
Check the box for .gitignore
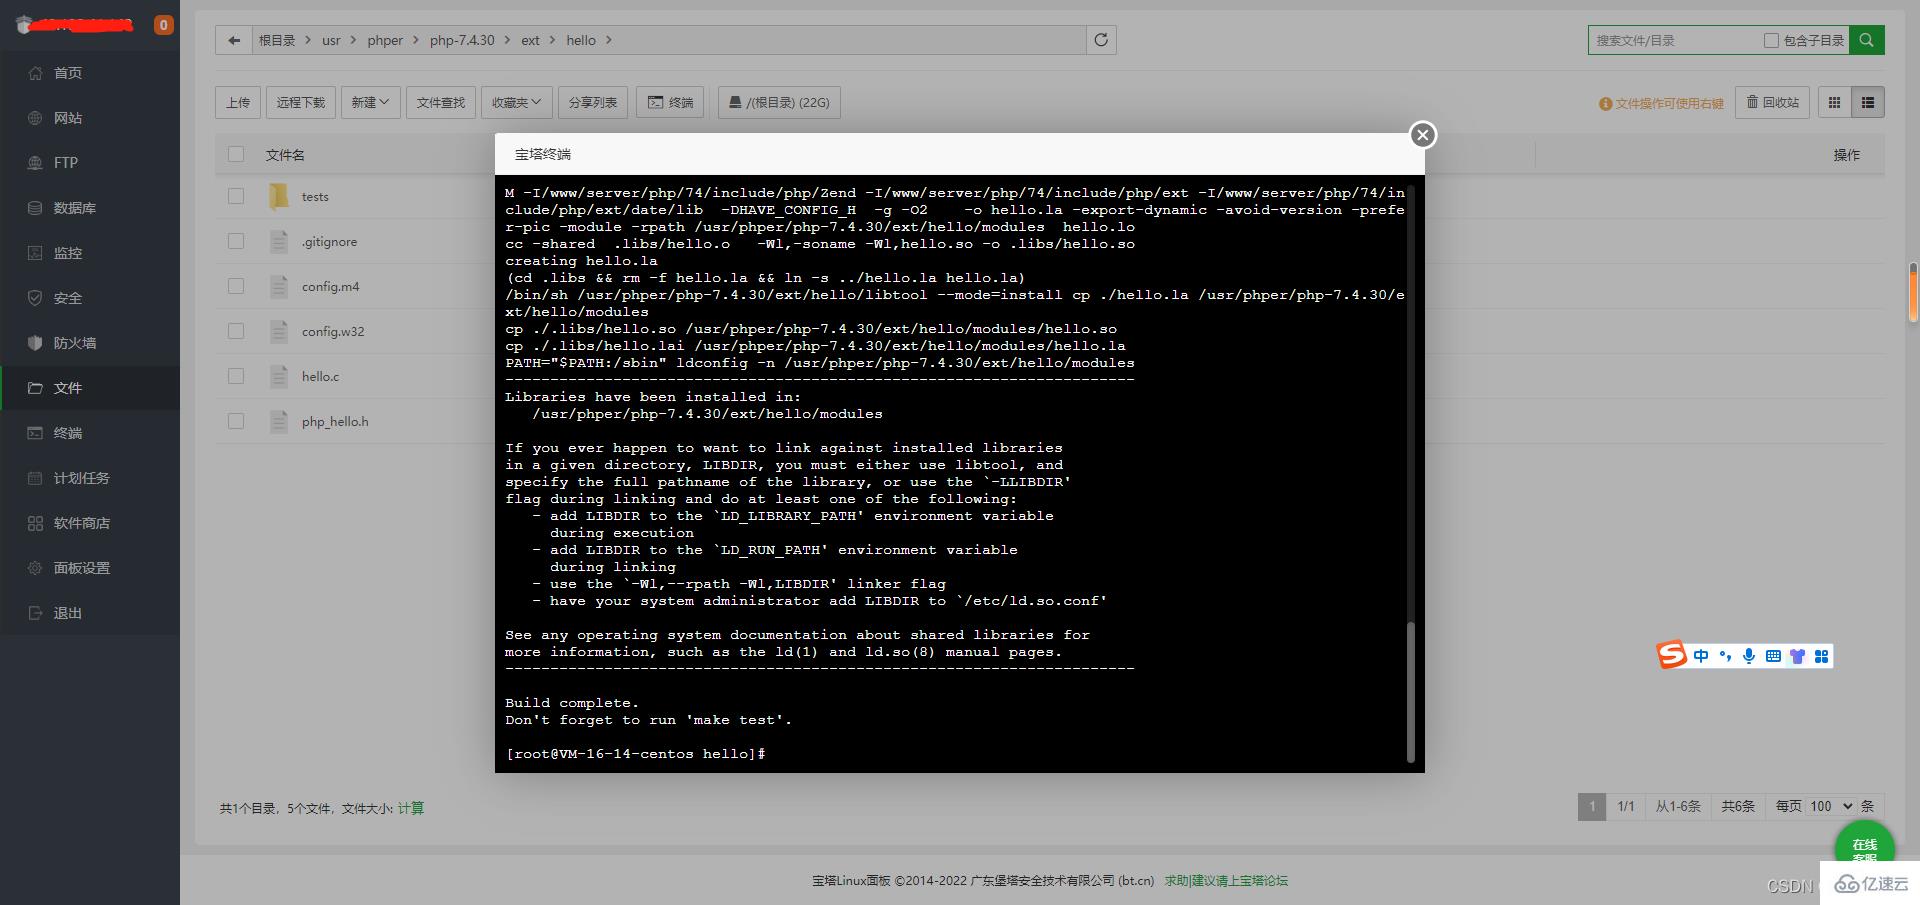click(236, 241)
